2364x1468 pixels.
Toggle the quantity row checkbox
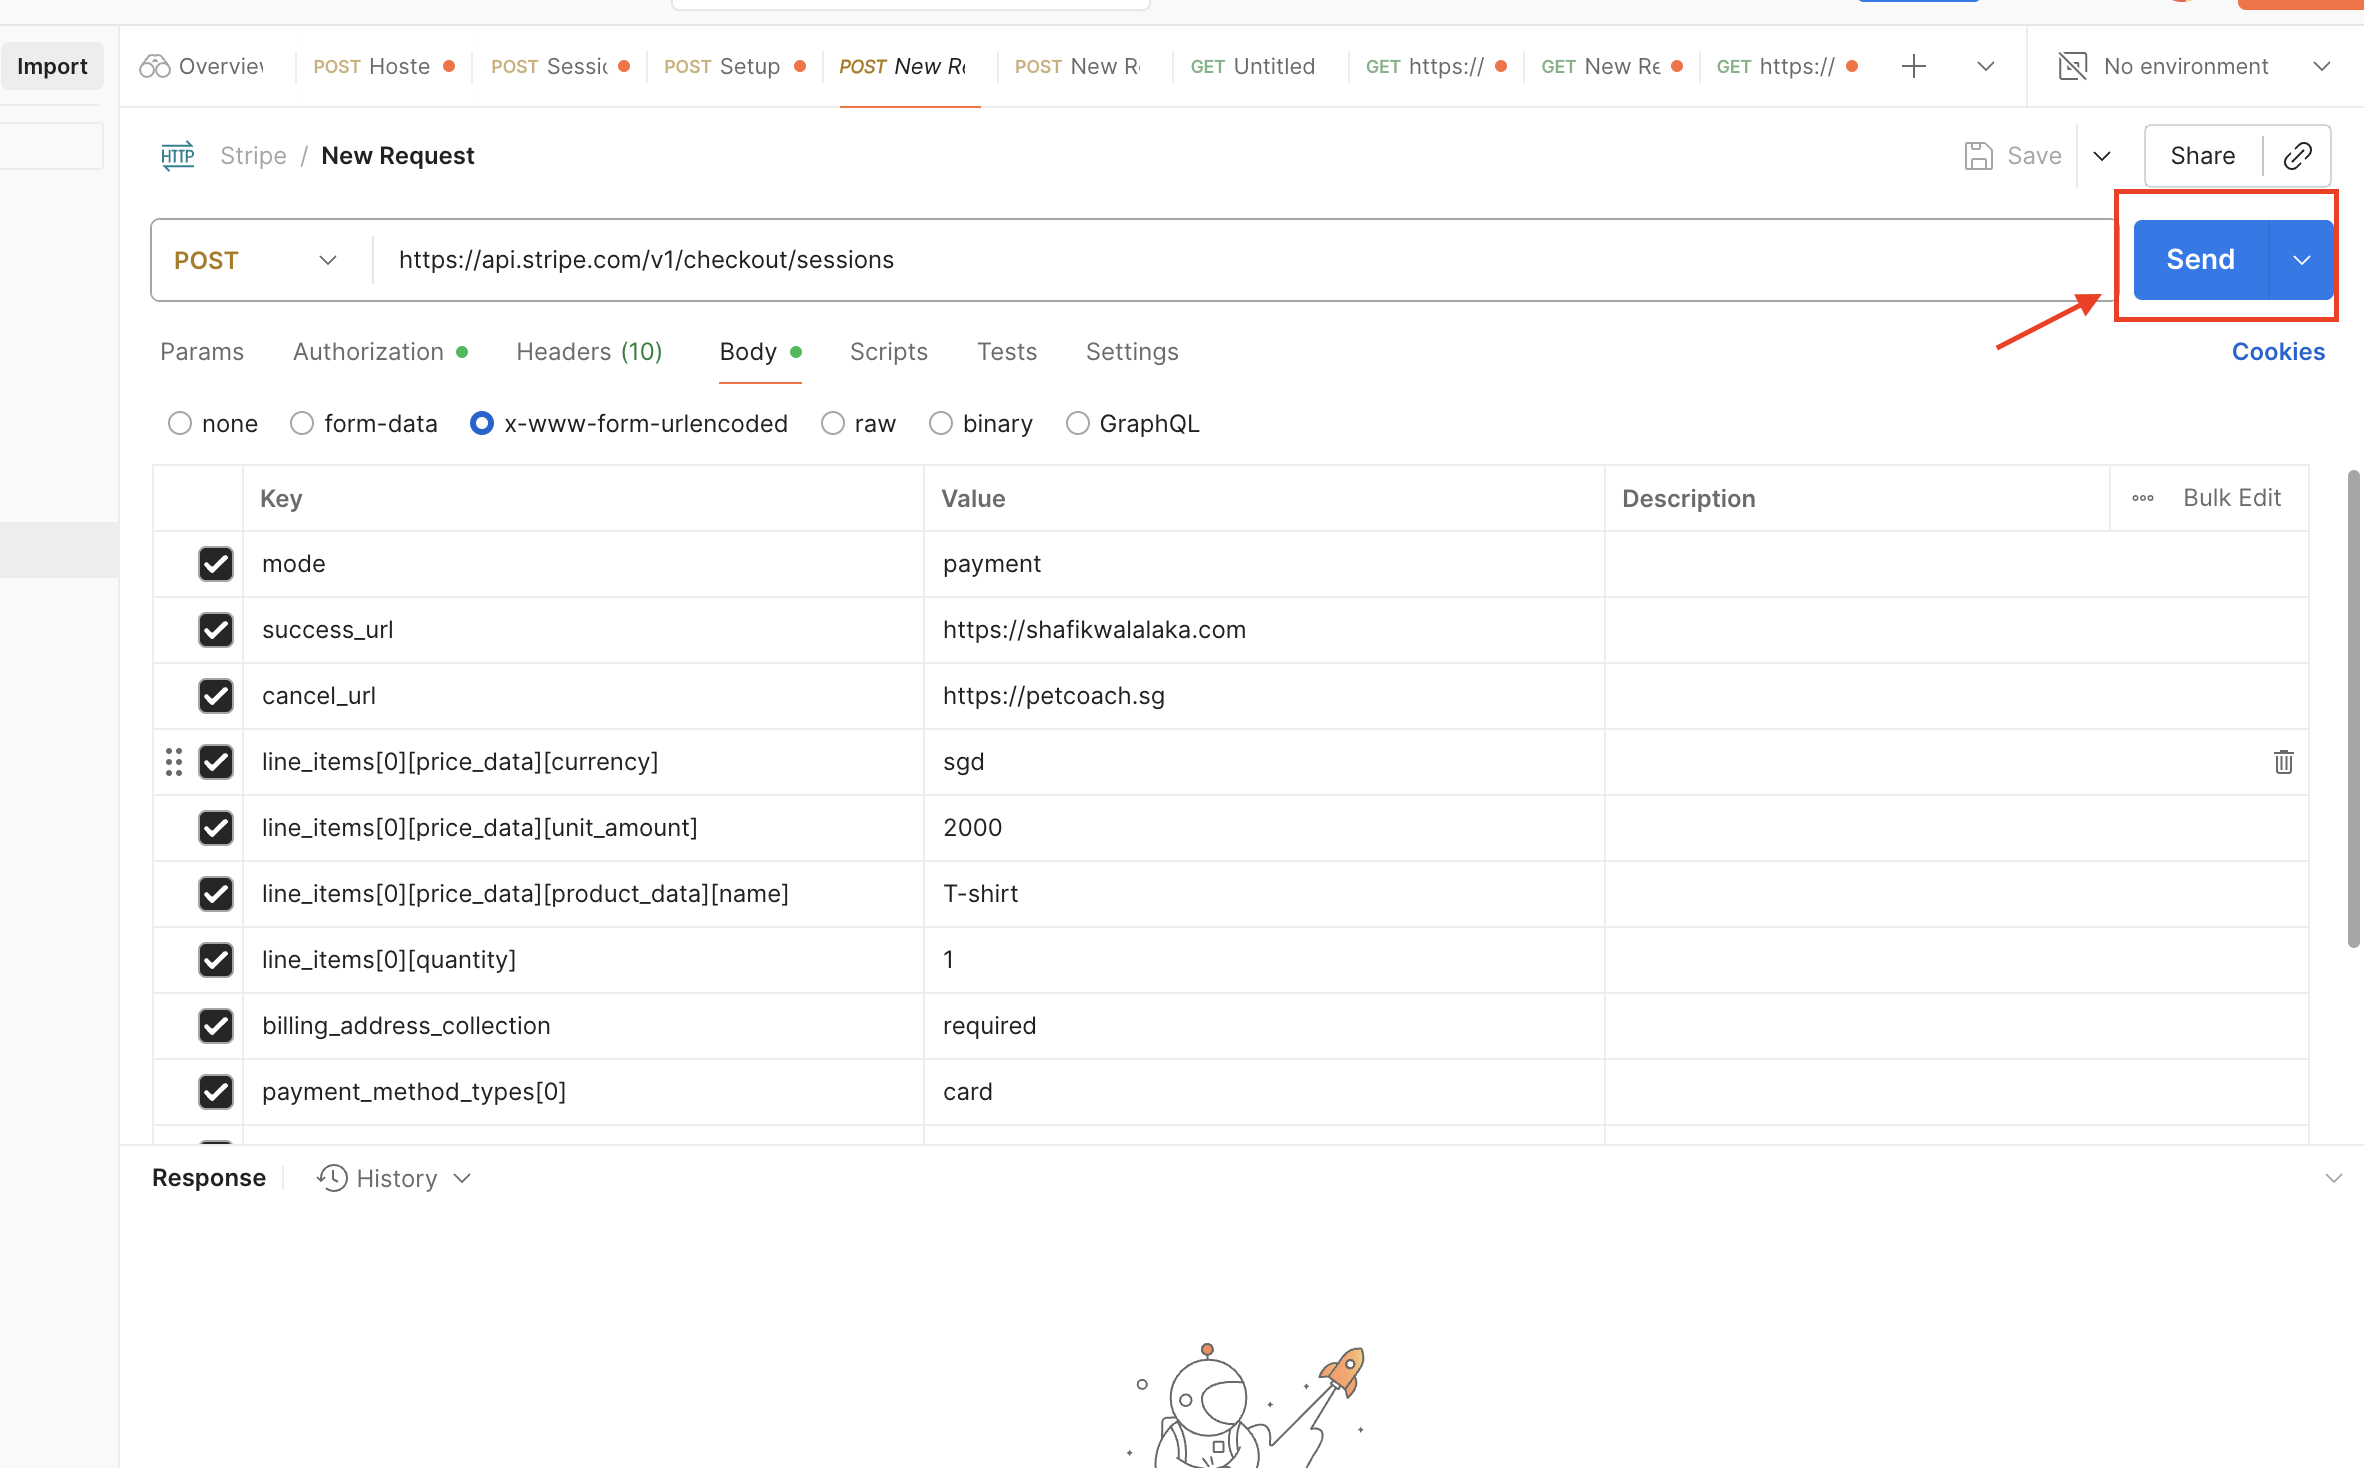point(215,960)
